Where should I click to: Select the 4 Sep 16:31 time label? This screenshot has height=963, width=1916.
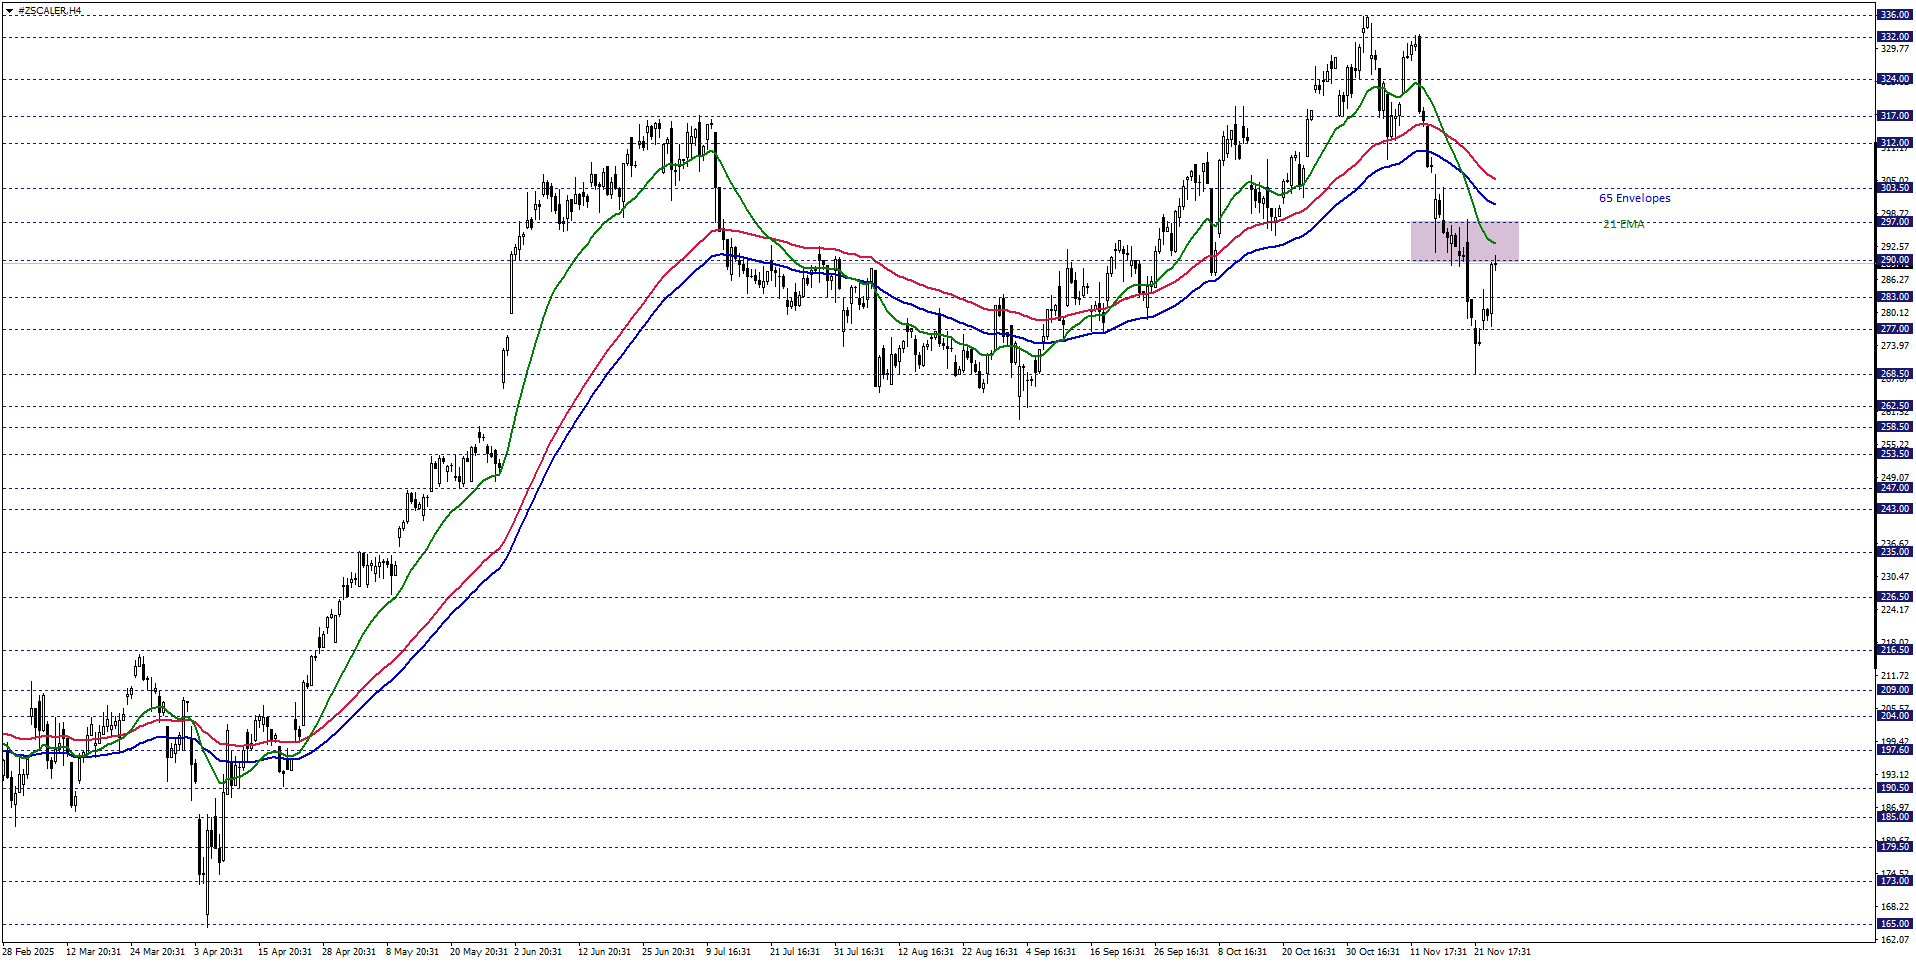(x=1050, y=952)
